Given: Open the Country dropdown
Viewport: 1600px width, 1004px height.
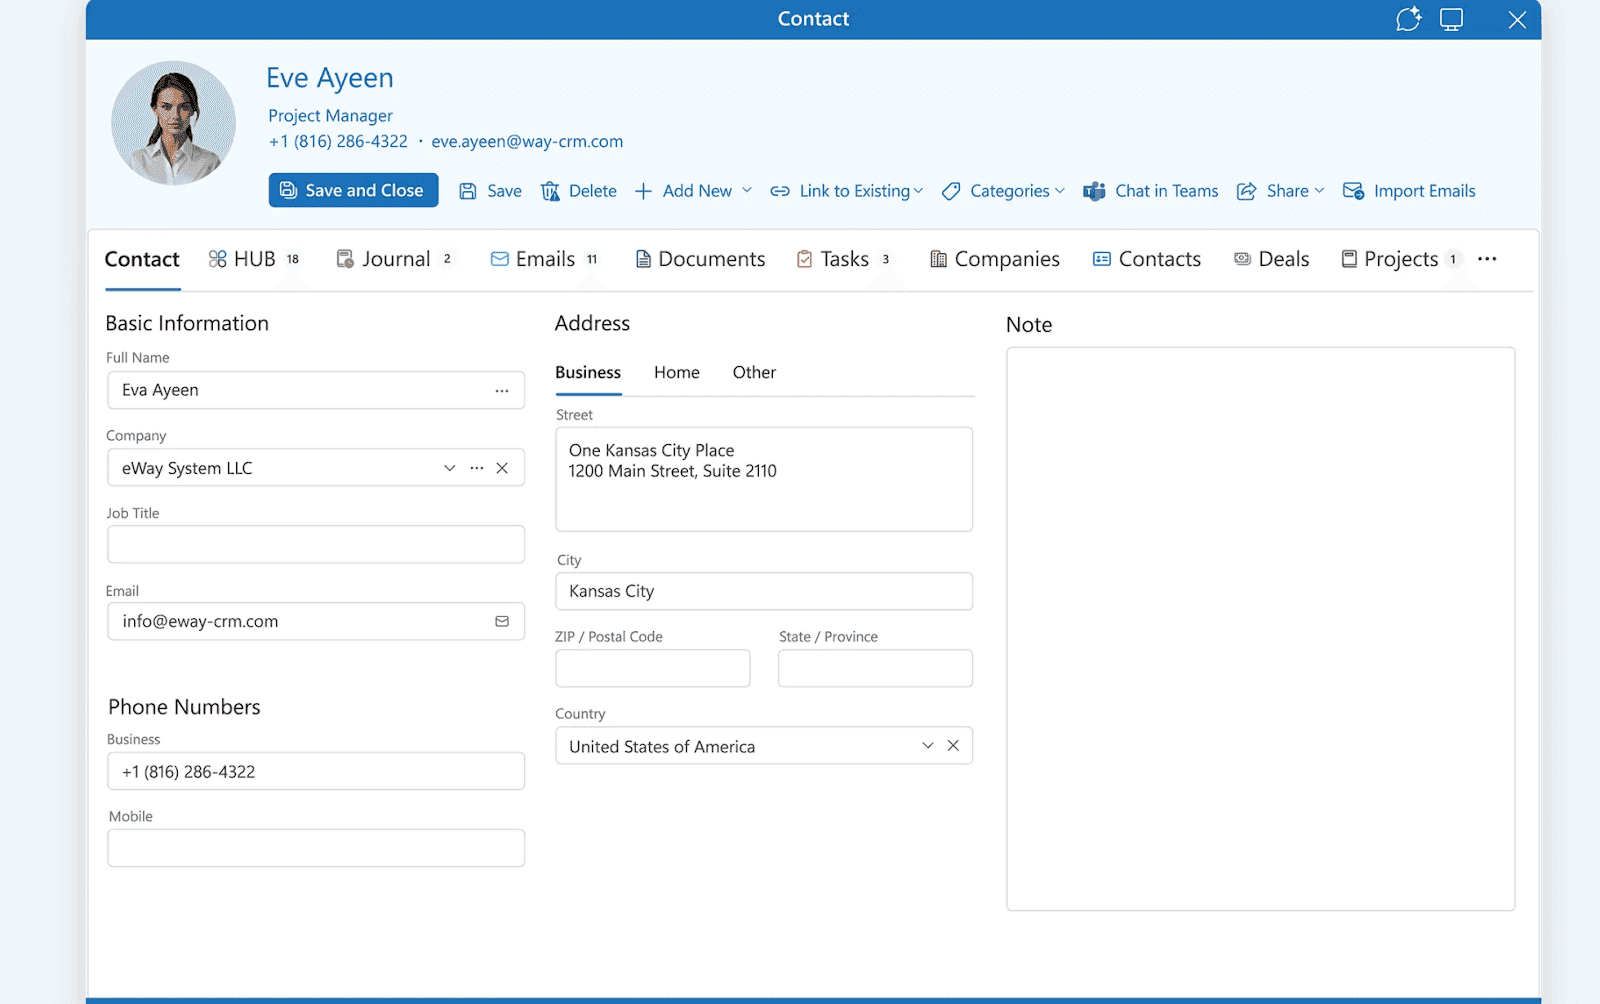Looking at the screenshot, I should [927, 745].
